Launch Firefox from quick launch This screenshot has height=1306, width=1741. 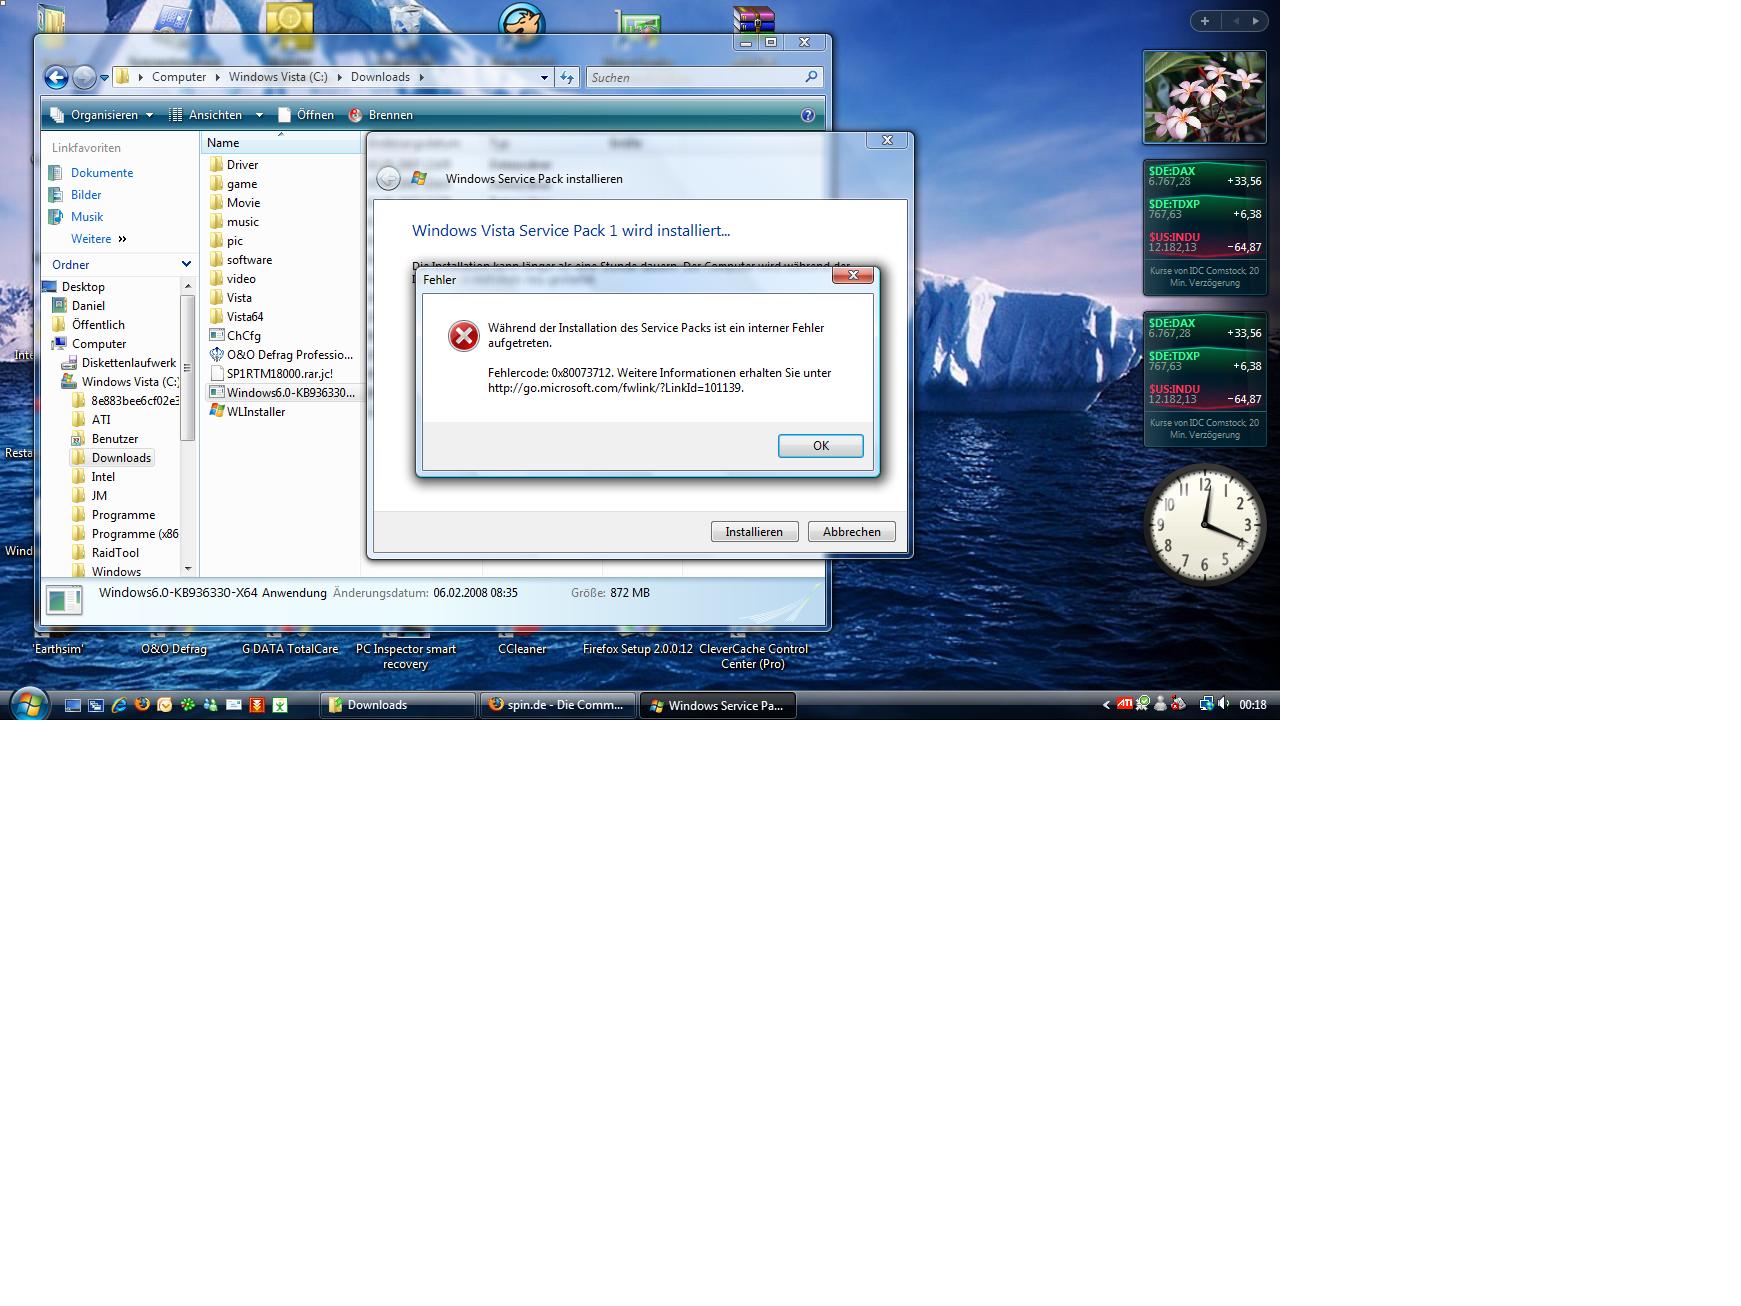(x=142, y=705)
